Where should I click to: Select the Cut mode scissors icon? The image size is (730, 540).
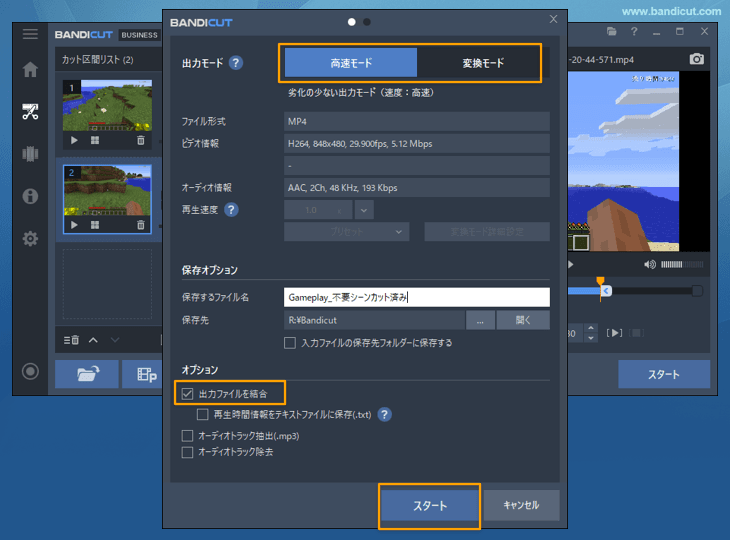click(30, 112)
